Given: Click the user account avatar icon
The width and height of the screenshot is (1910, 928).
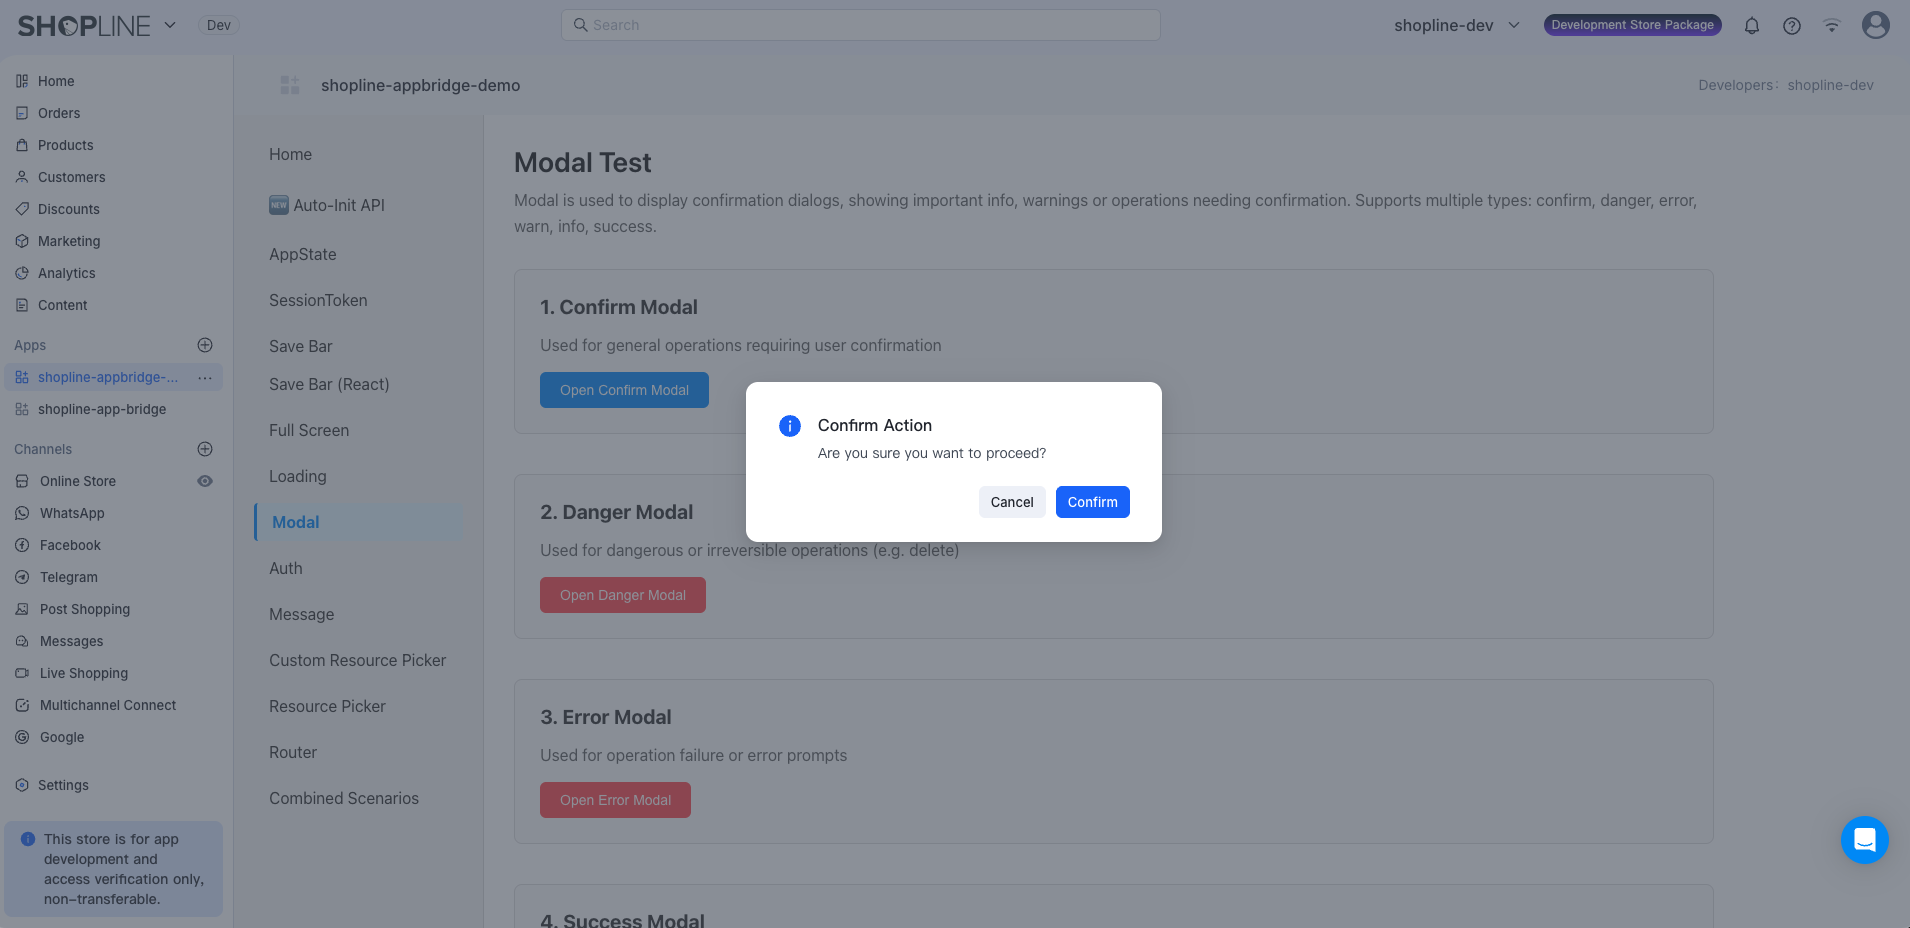Looking at the screenshot, I should point(1875,25).
